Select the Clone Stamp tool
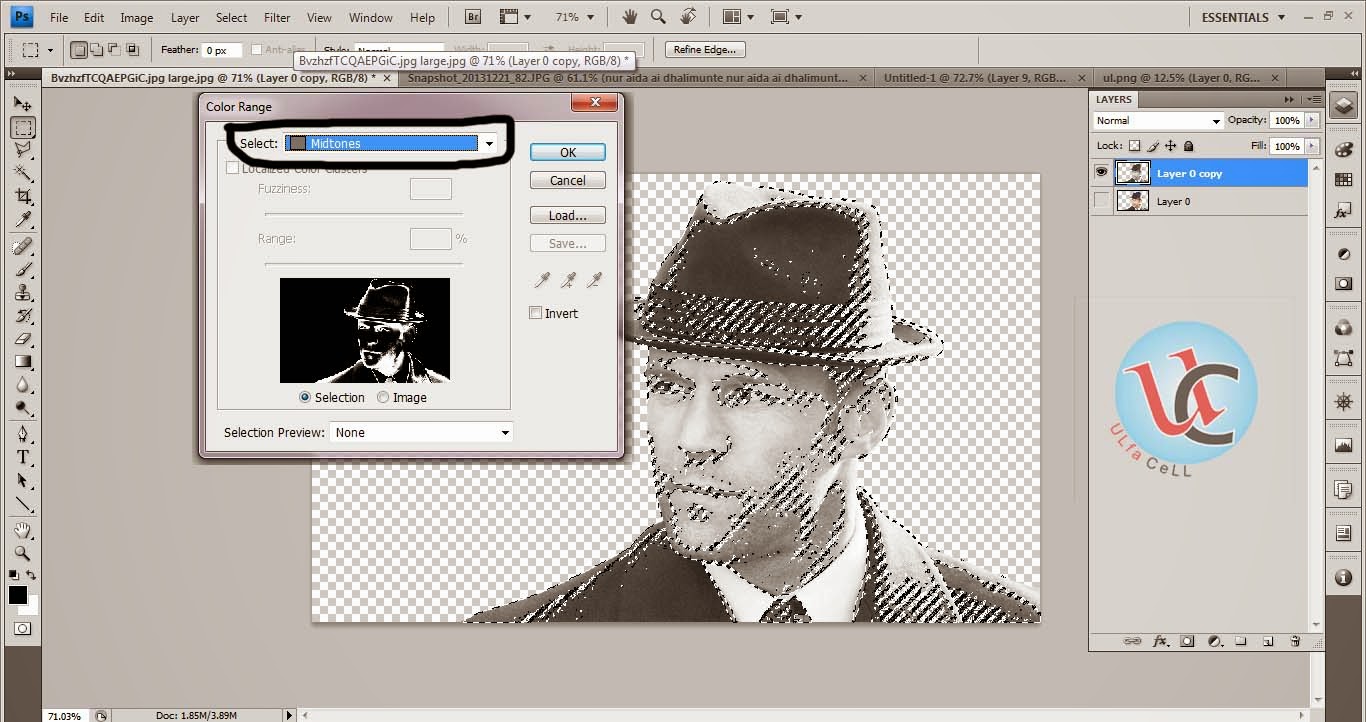Viewport: 1366px width, 722px height. [x=22, y=292]
